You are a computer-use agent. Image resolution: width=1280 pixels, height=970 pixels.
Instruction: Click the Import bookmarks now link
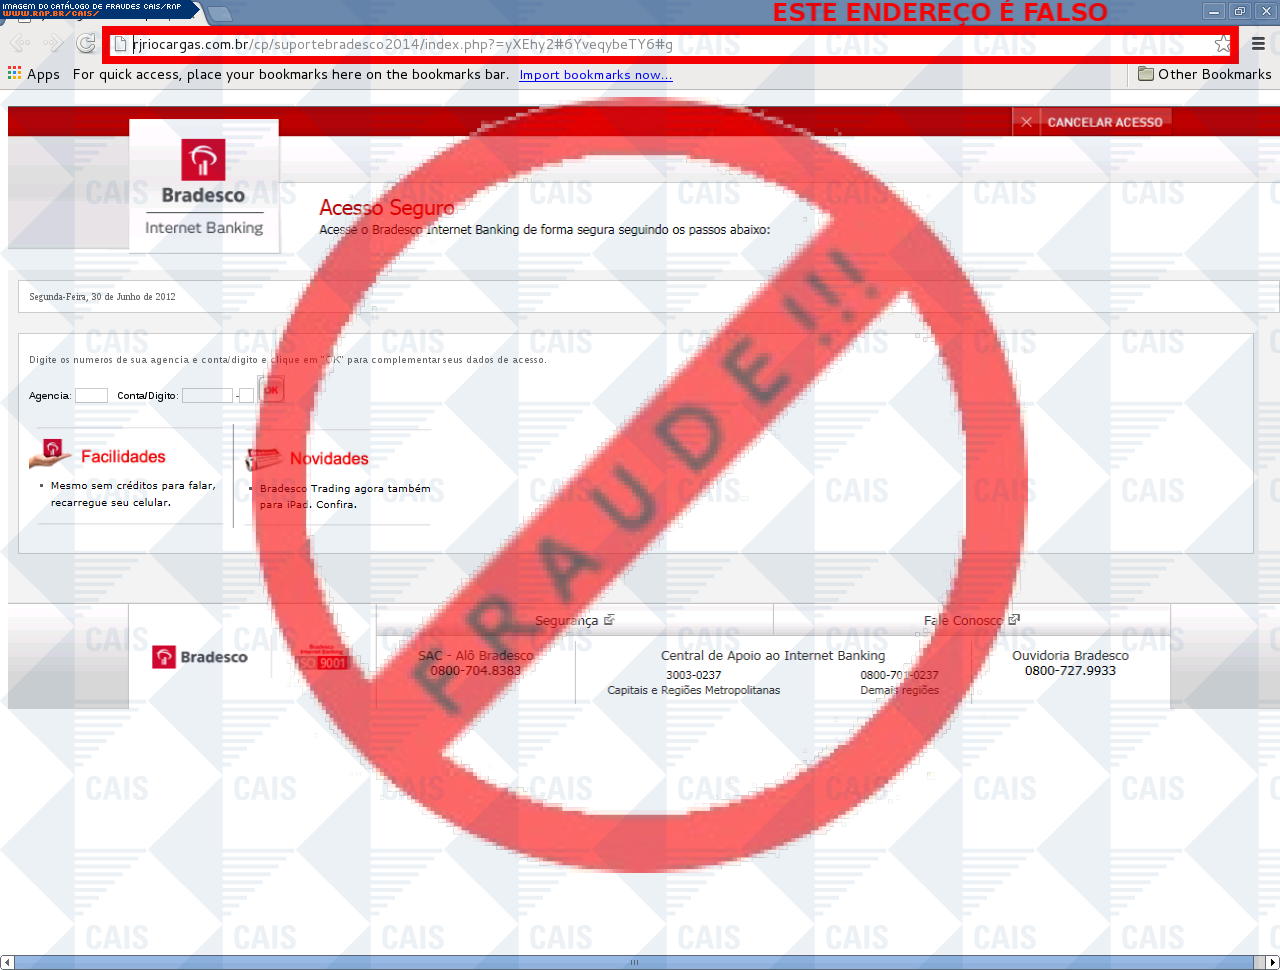(595, 75)
